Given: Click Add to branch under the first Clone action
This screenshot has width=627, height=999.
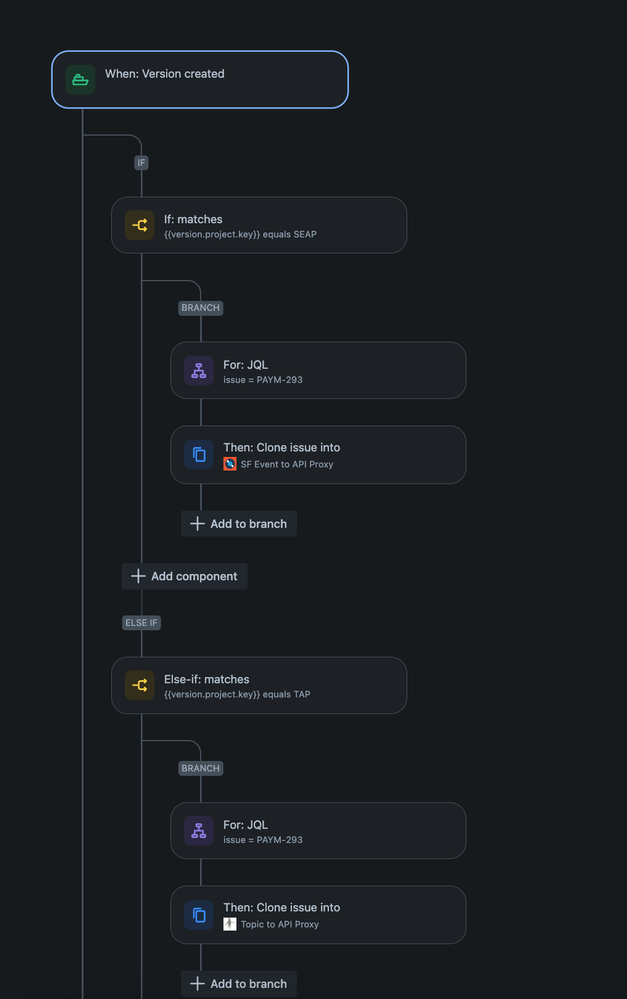Looking at the screenshot, I should (x=238, y=523).
